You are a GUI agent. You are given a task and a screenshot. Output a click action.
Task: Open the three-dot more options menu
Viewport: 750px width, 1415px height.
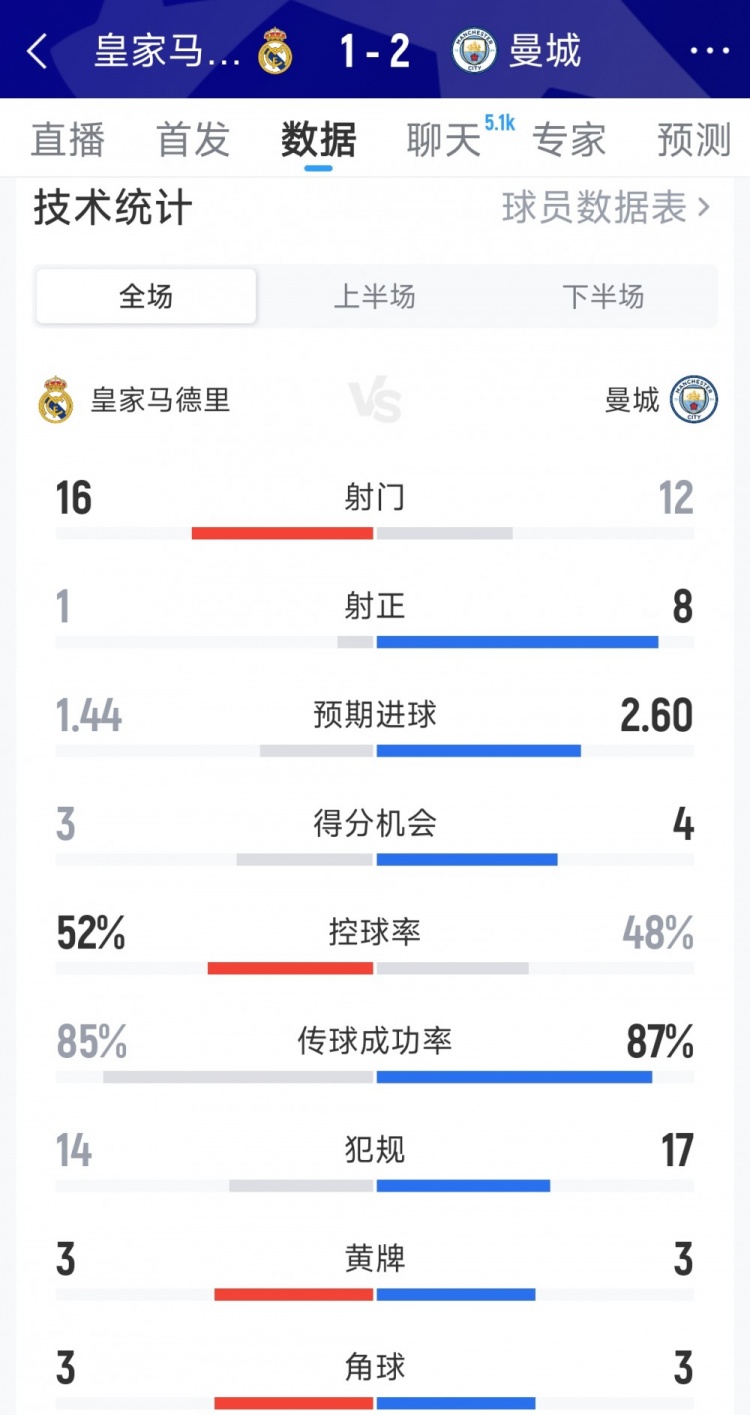pyautogui.click(x=709, y=52)
